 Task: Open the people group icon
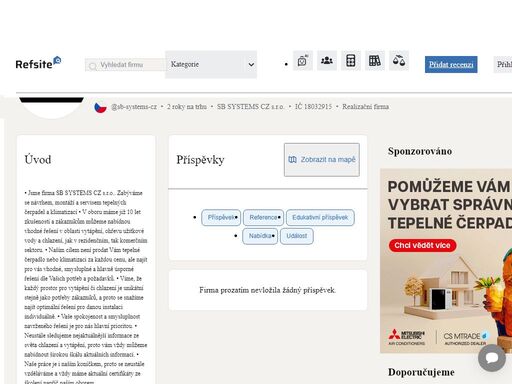point(327,61)
